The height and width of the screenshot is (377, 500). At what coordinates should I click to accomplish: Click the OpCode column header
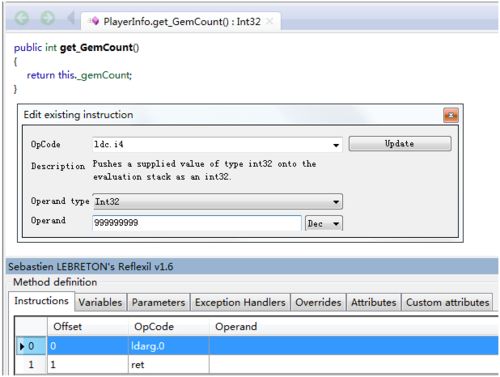(169, 326)
